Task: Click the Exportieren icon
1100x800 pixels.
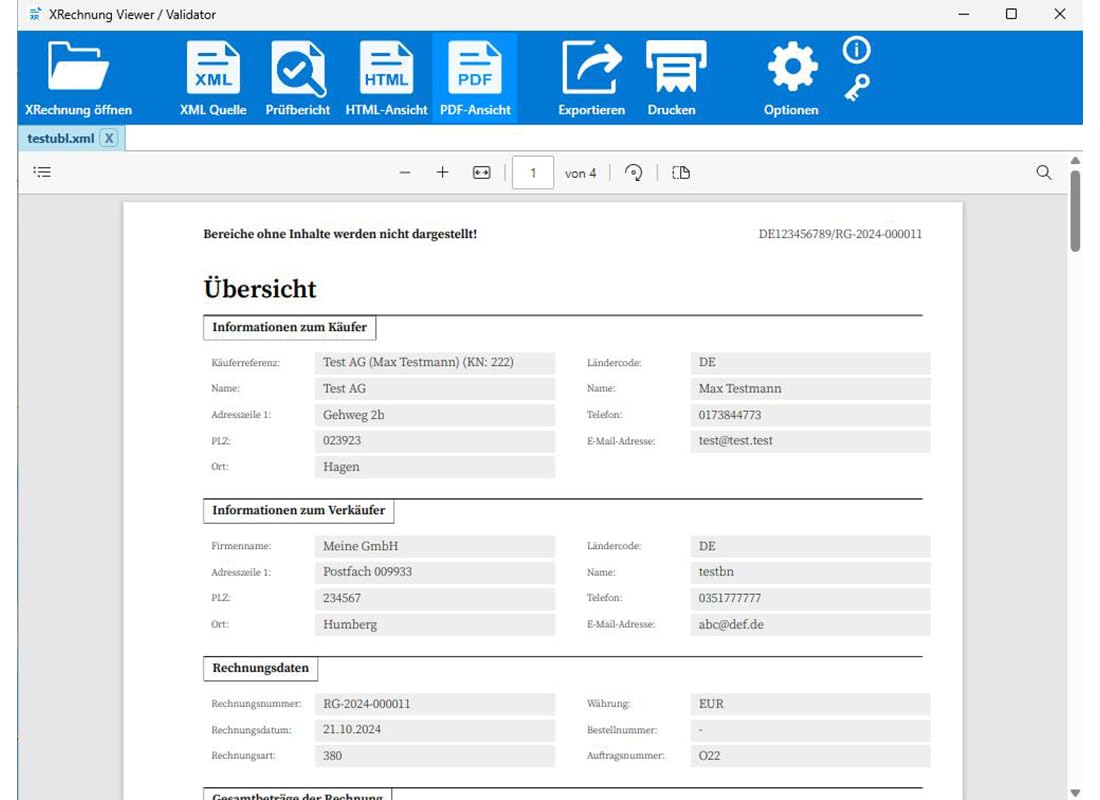Action: pyautogui.click(x=591, y=78)
